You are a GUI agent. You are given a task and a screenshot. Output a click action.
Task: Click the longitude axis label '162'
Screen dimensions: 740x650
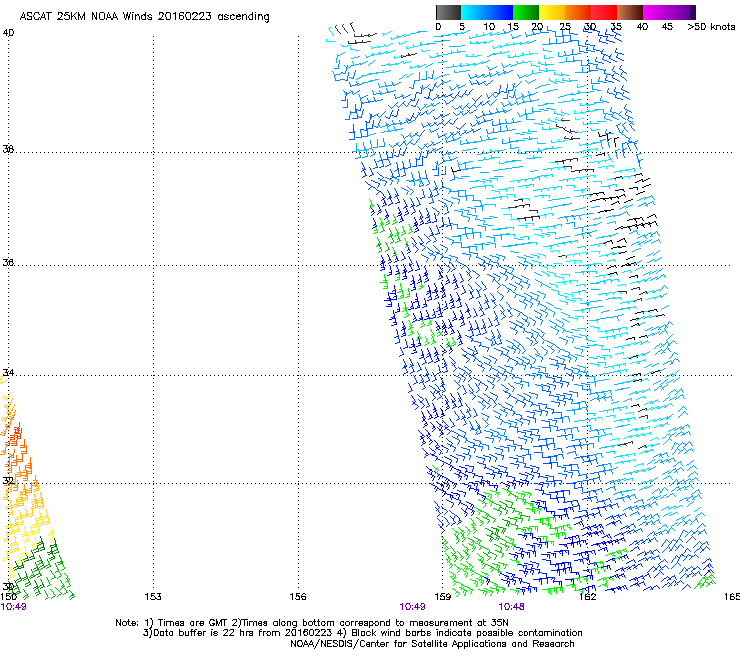(x=587, y=597)
